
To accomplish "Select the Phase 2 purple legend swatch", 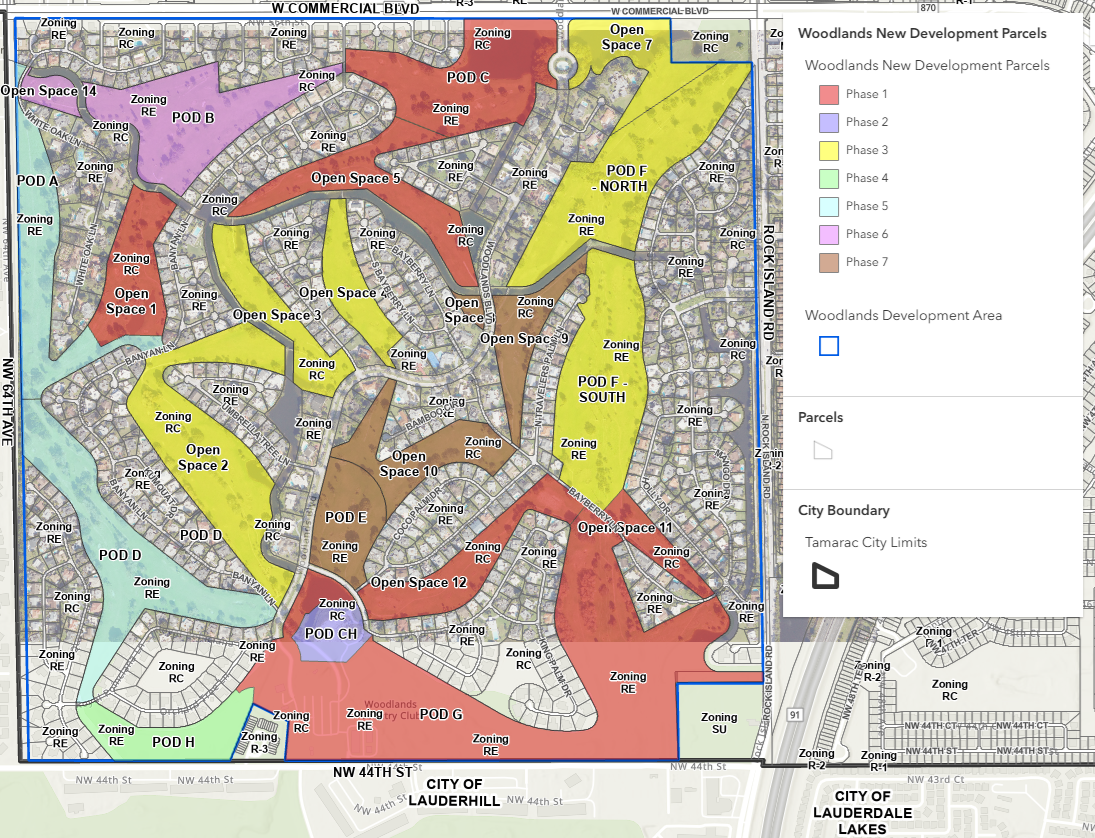I will 829,122.
